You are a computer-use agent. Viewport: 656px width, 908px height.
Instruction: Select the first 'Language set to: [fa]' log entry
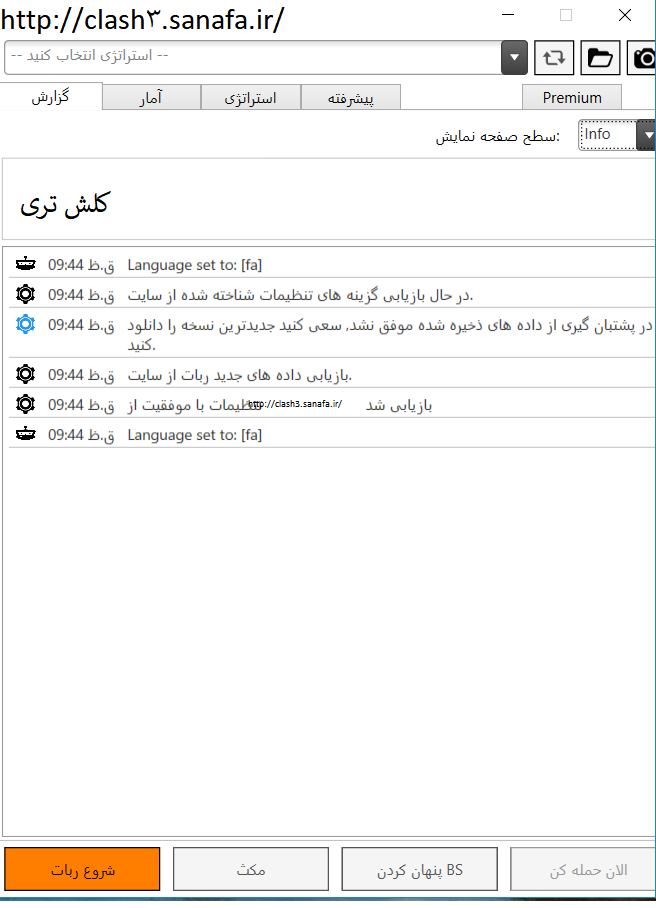pos(332,265)
